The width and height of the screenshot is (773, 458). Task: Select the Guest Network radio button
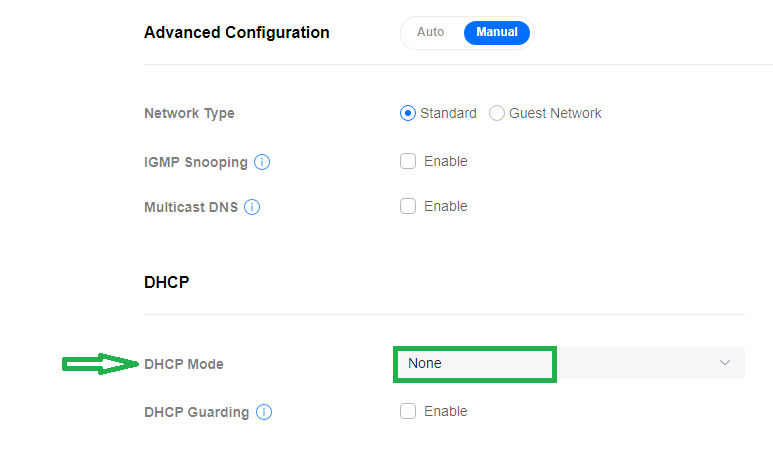[x=497, y=113]
